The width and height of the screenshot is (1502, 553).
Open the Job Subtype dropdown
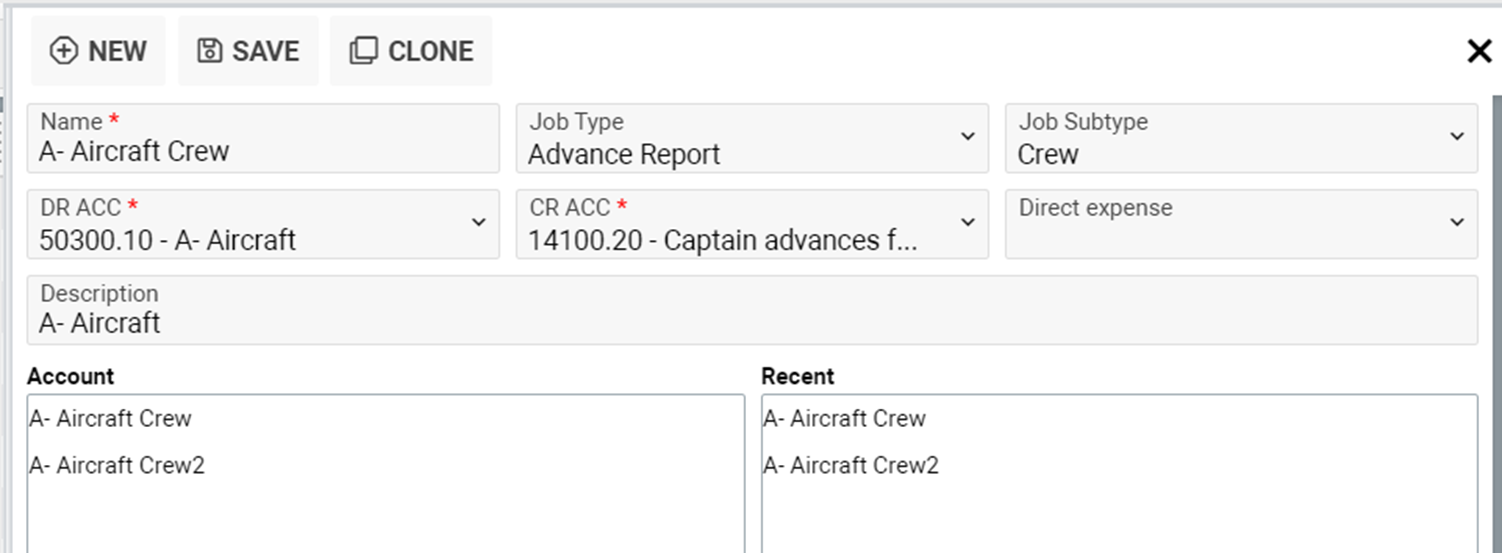click(x=1457, y=137)
